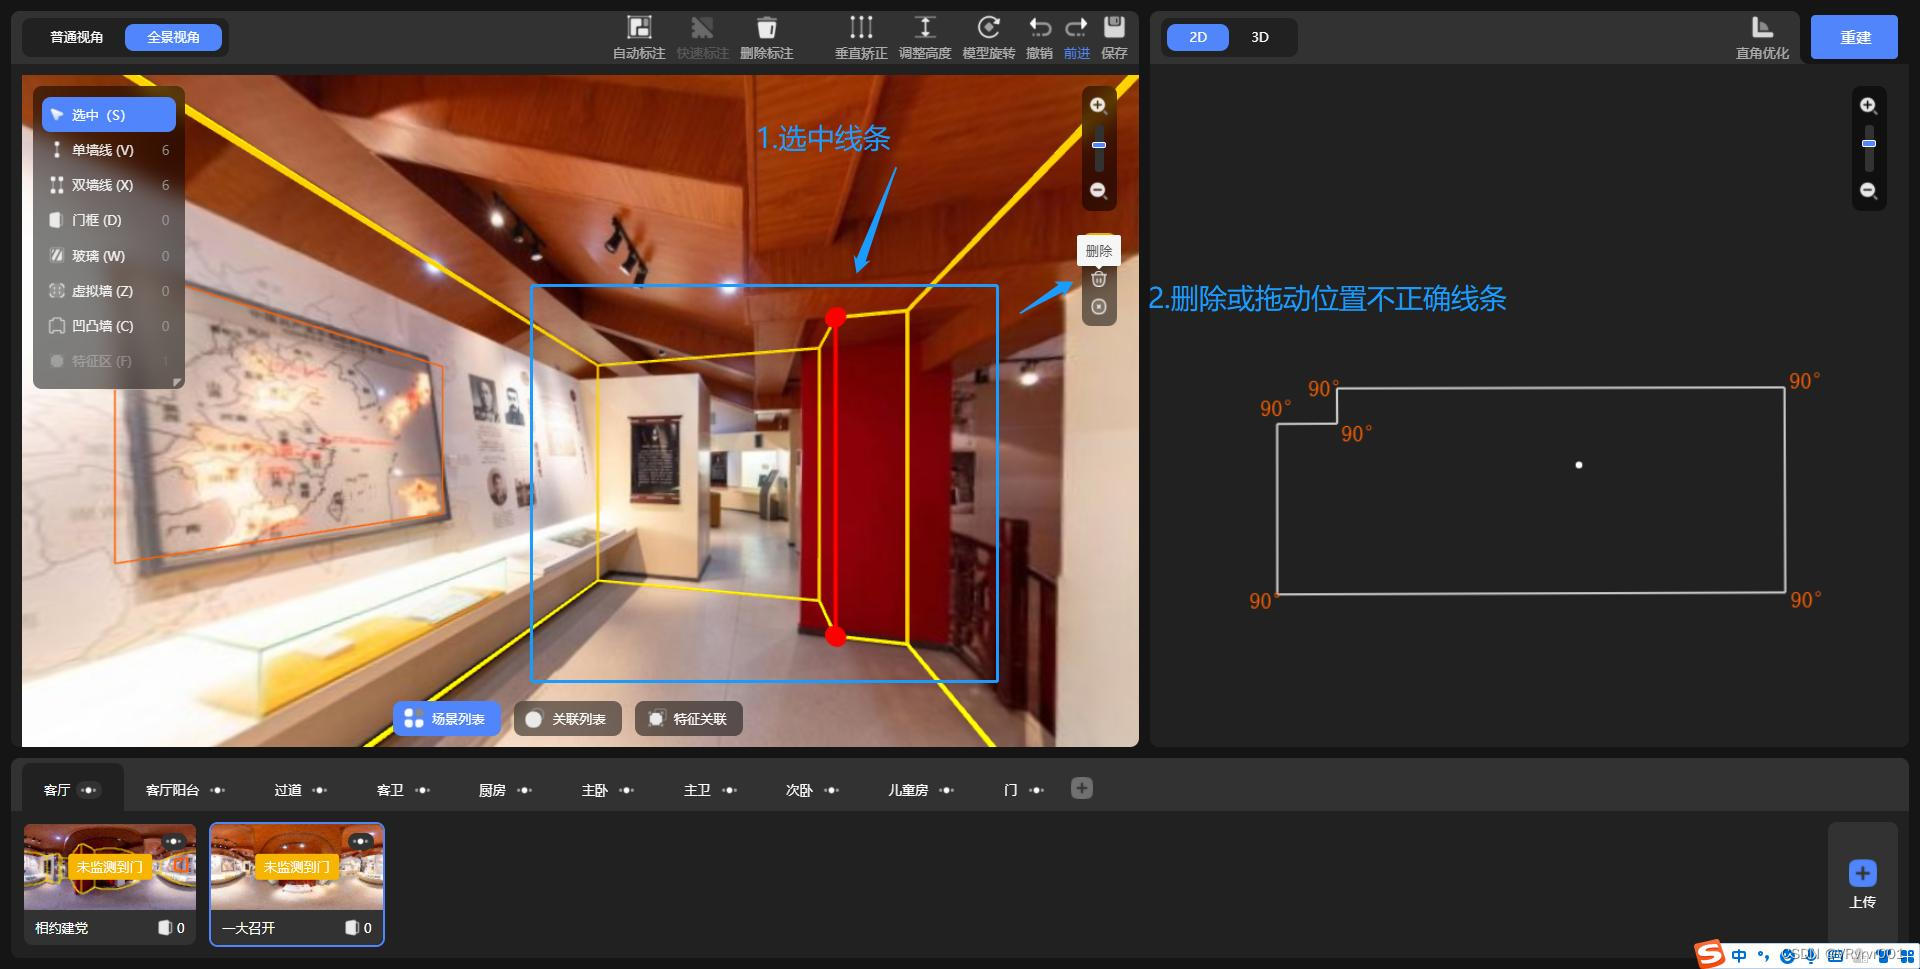The height and width of the screenshot is (969, 1920).
Task: Open options dots for 客厅阳台 tab
Action: (217, 790)
